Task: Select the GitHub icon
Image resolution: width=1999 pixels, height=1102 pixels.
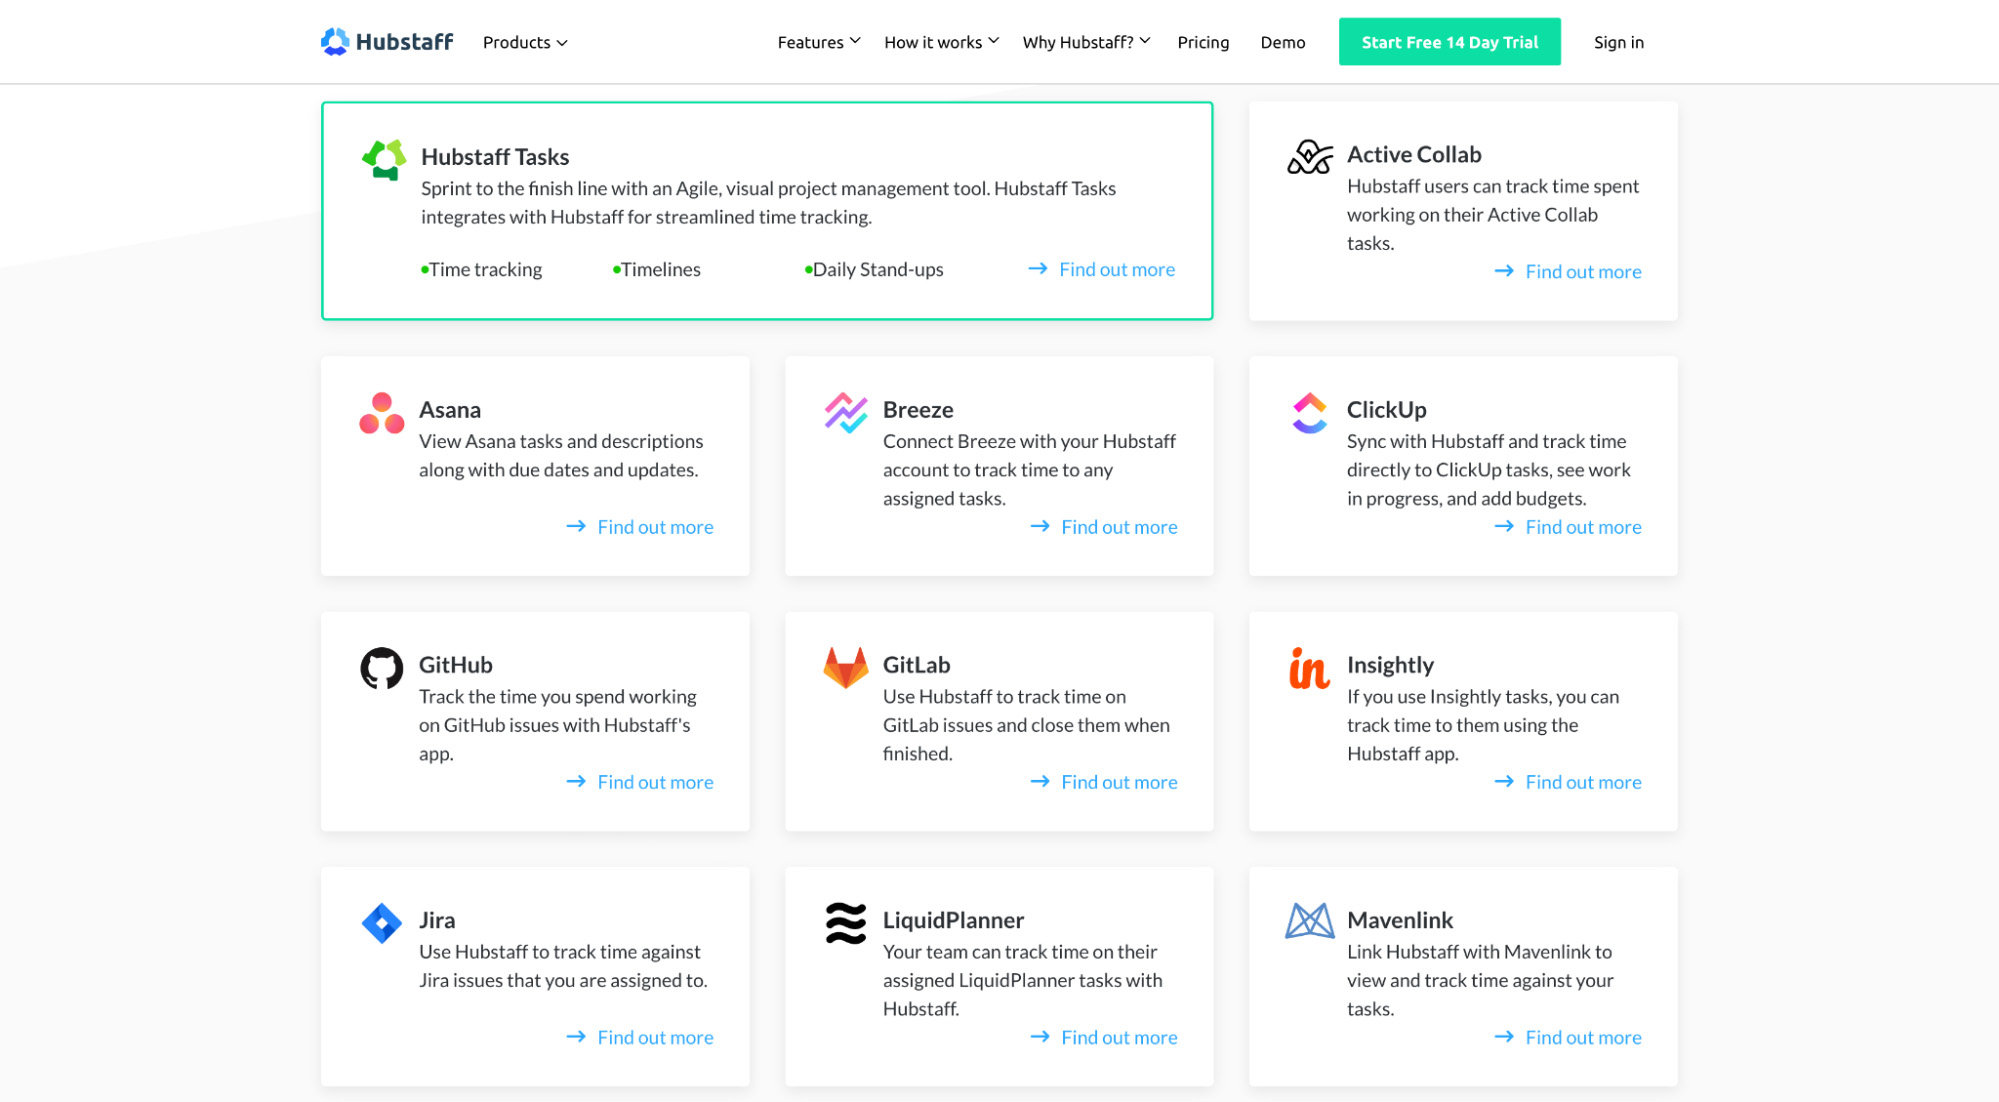Action: [382, 667]
